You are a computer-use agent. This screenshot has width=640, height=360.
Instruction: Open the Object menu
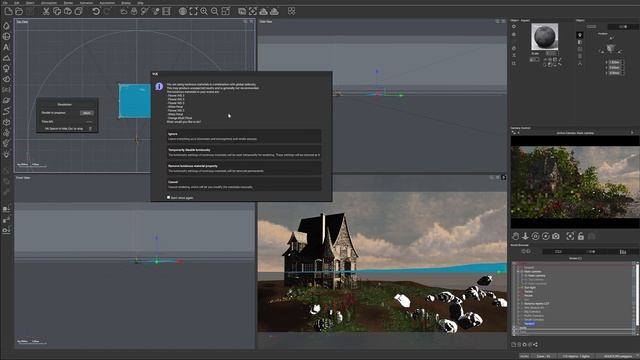pos(30,2)
